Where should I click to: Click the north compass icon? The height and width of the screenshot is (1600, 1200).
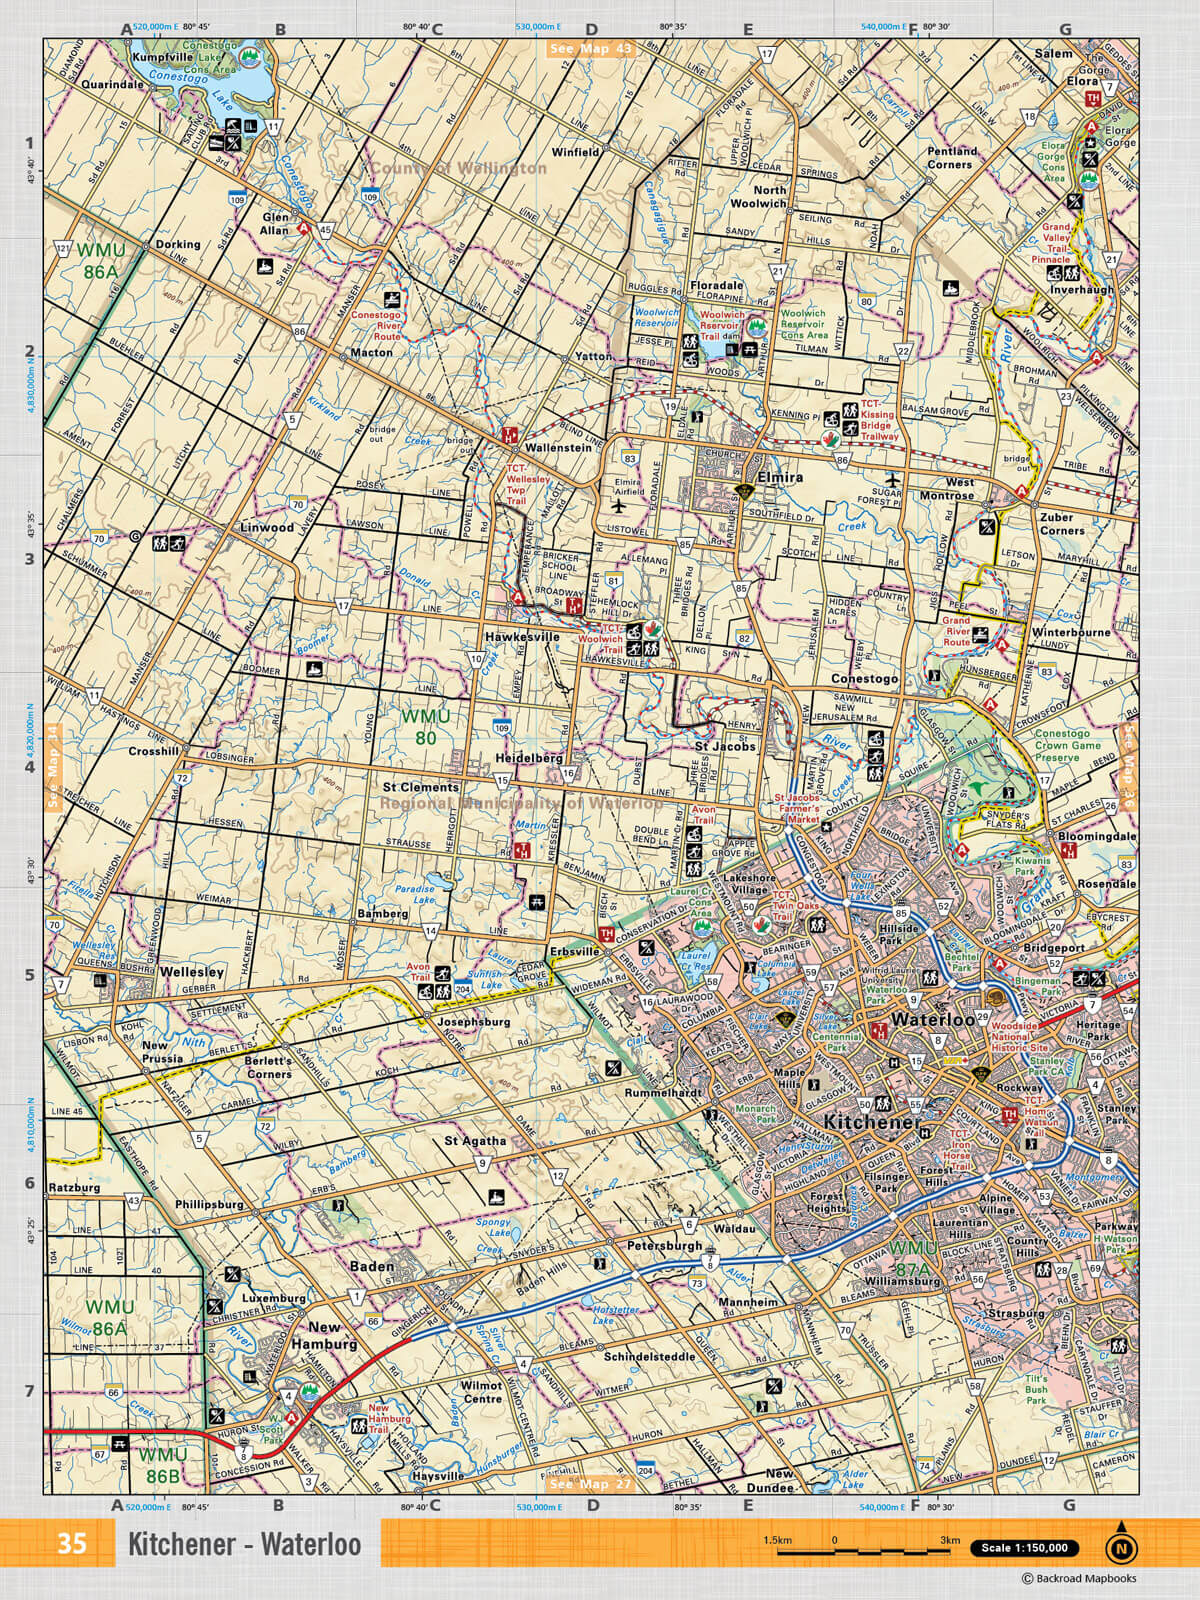tap(1121, 1546)
